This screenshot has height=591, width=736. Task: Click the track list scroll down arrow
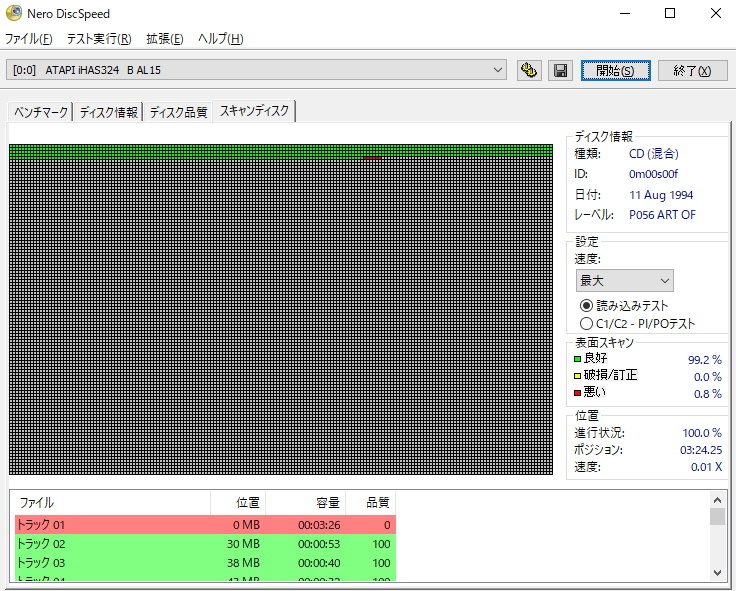717,572
